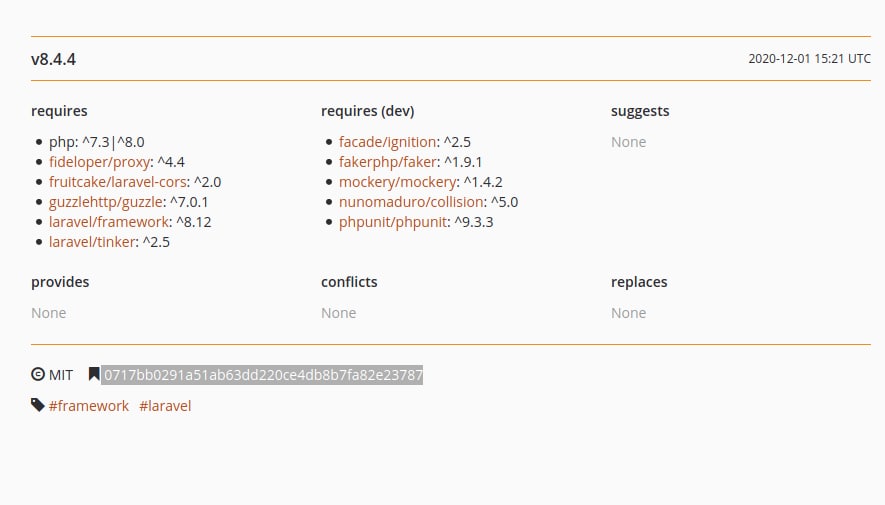Click the bookmark reference icon before the hash
Viewport: 885px width, 505px height.
[94, 375]
